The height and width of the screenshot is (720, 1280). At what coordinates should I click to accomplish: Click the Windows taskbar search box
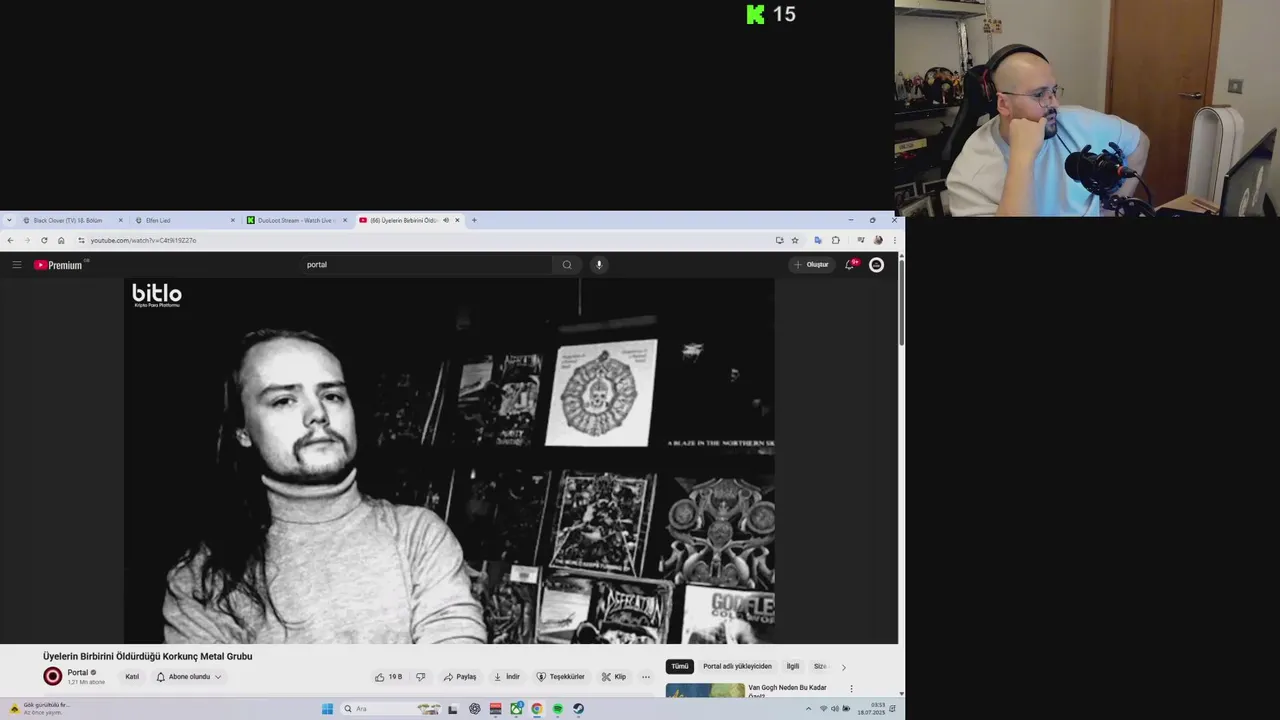pyautogui.click(x=390, y=709)
